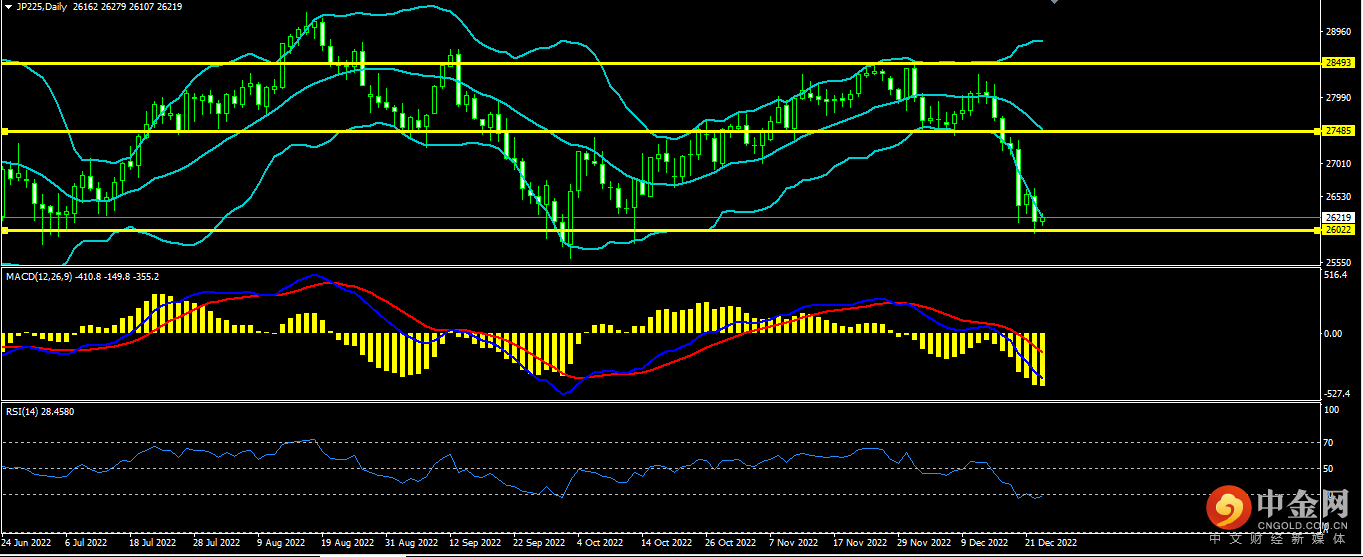Viewport: 1363px width, 557px height.
Task: Select the yellow 27485 price label
Action: tap(1337, 131)
